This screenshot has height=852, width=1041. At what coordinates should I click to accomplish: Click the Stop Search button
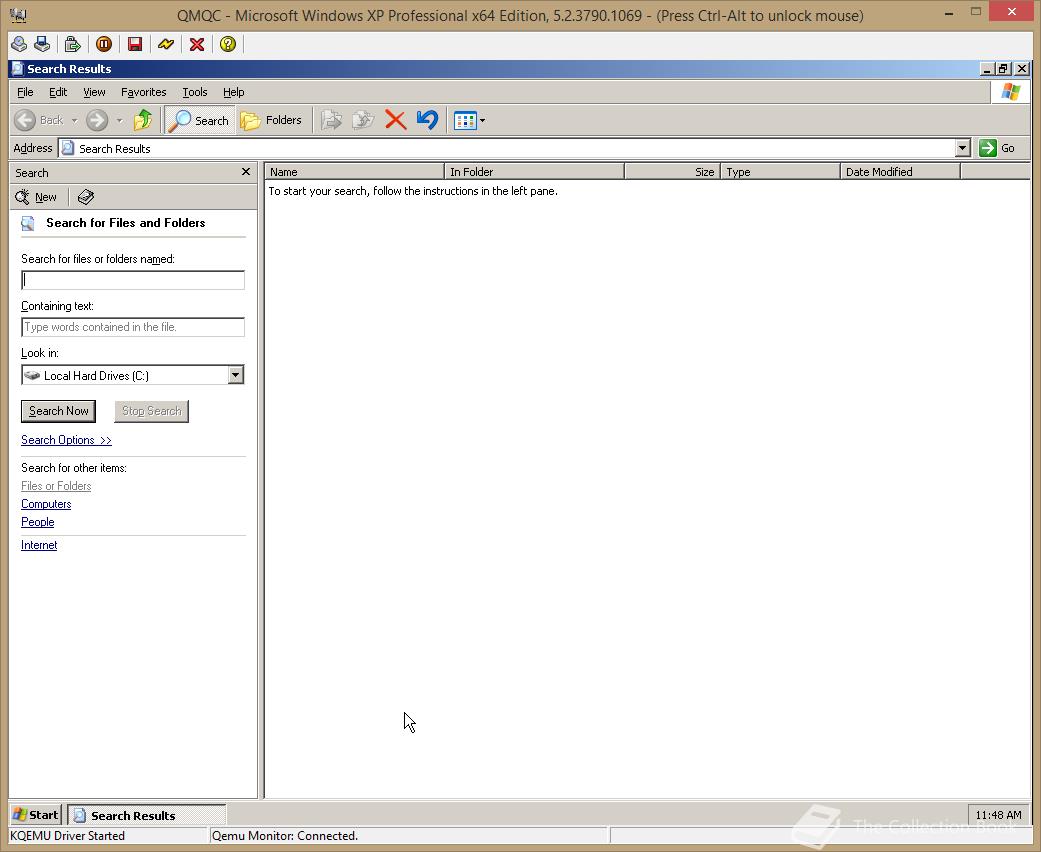pos(151,411)
